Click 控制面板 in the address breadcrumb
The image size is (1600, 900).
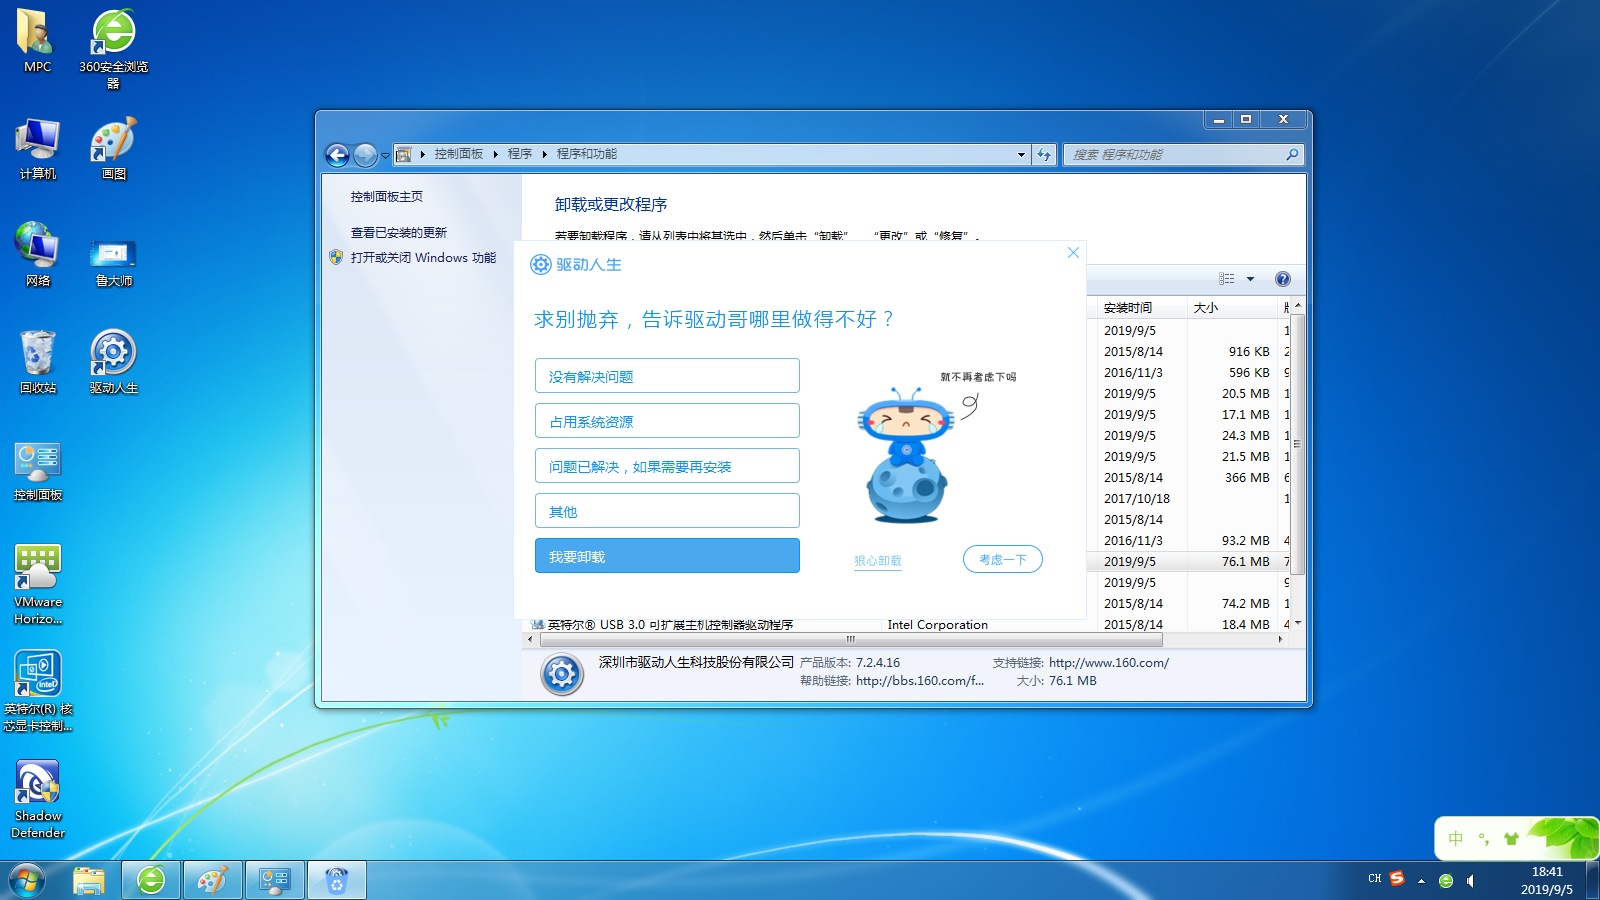pos(459,154)
